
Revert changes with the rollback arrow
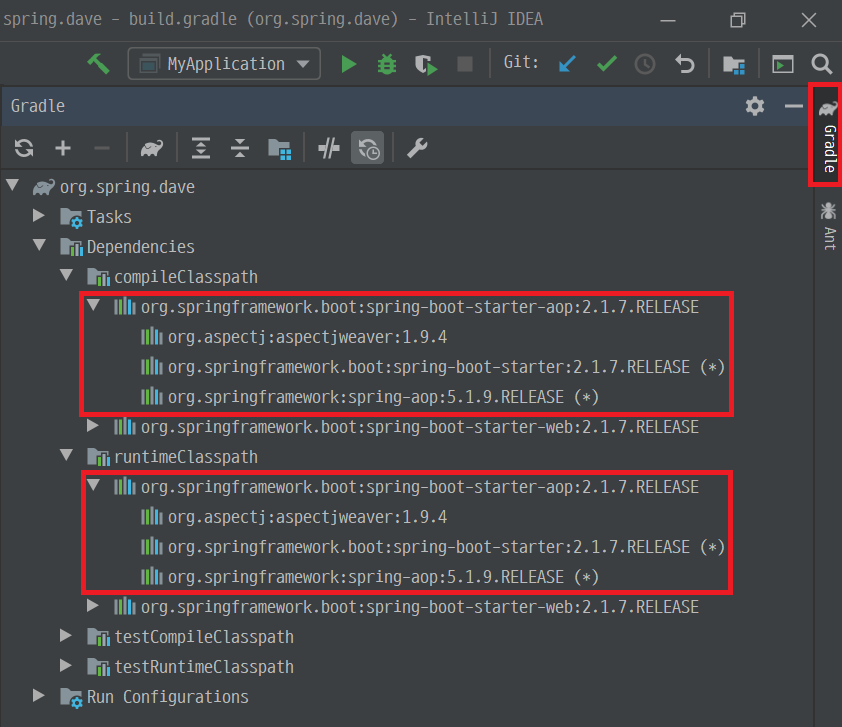tap(685, 64)
